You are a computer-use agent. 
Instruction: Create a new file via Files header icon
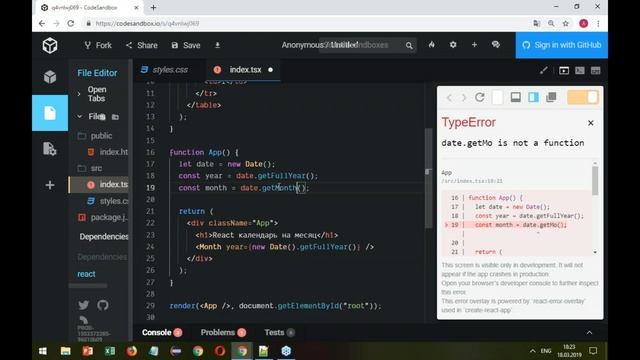coord(102,117)
